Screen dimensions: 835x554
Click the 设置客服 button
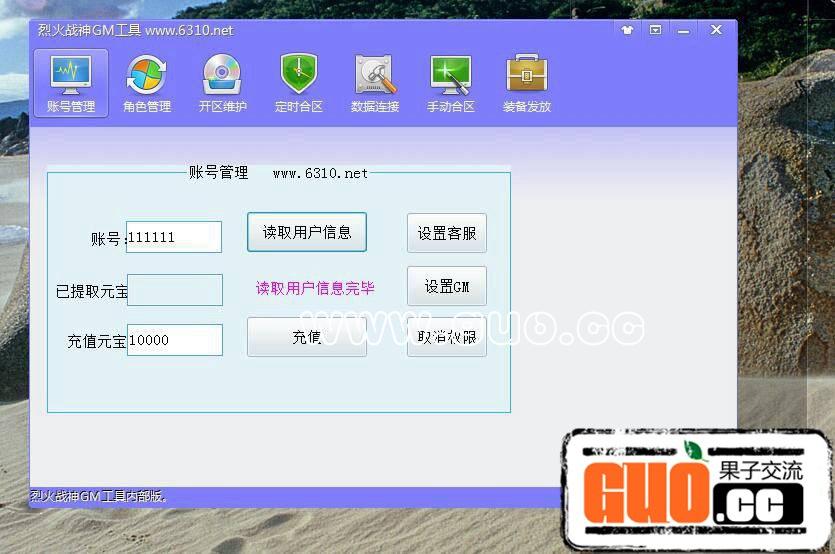[x=447, y=233]
